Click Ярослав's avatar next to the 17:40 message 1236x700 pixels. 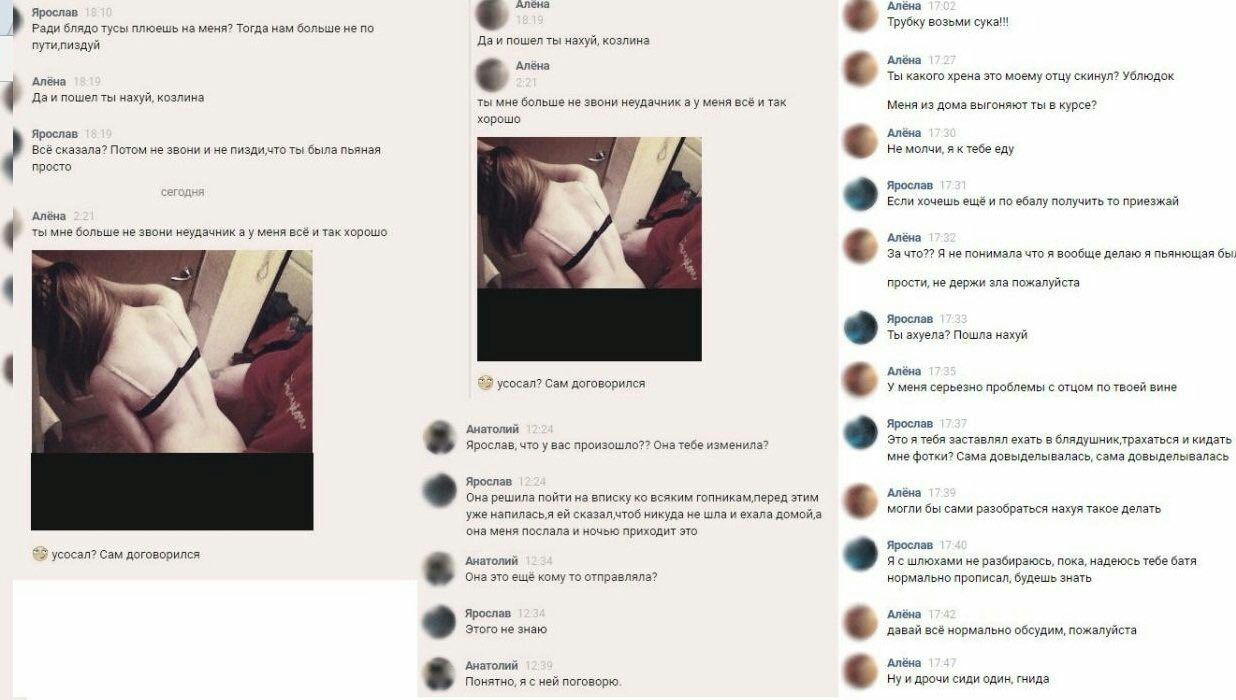[x=861, y=553]
